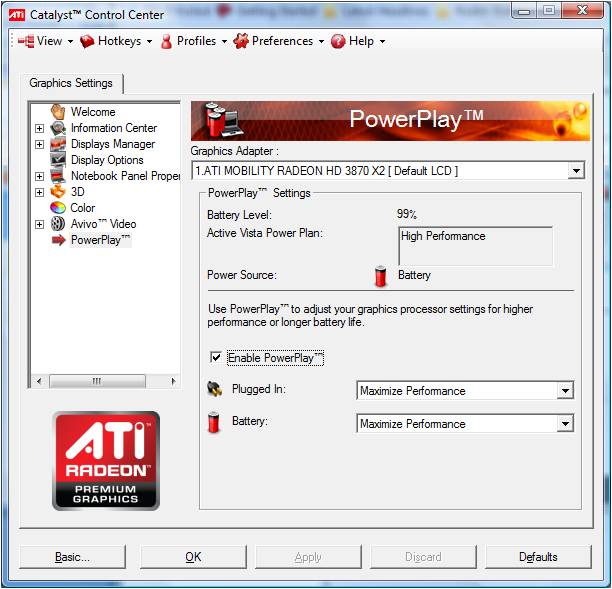Screen dimensions: 612x589
Task: Toggle the Enable PowerPlay checkbox
Action: [x=215, y=357]
